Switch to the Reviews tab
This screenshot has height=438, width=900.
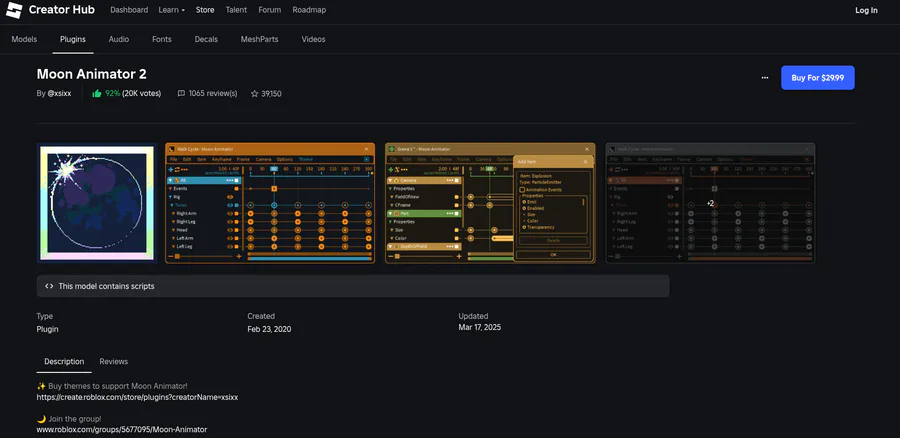[114, 362]
